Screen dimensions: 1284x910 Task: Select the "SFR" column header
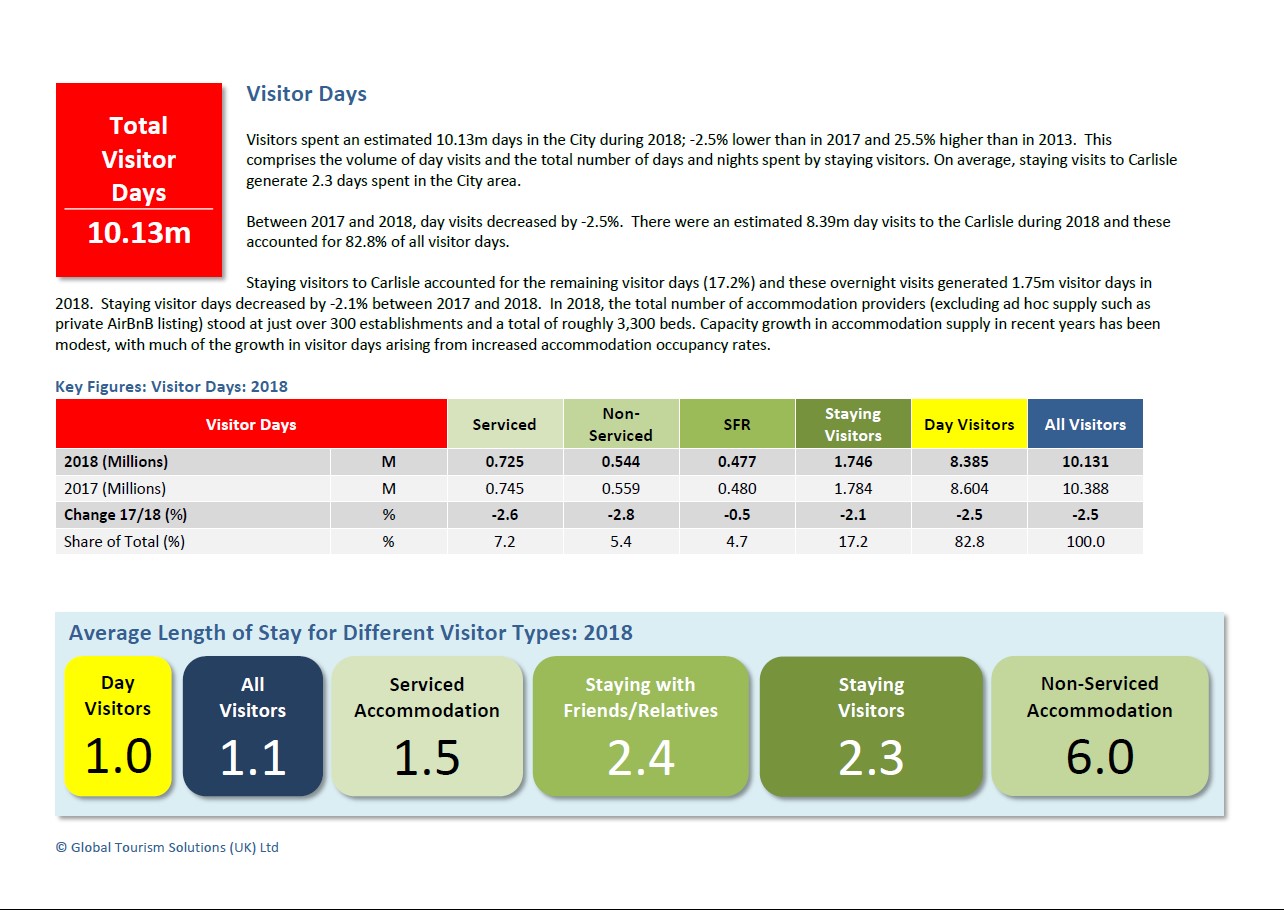[737, 424]
